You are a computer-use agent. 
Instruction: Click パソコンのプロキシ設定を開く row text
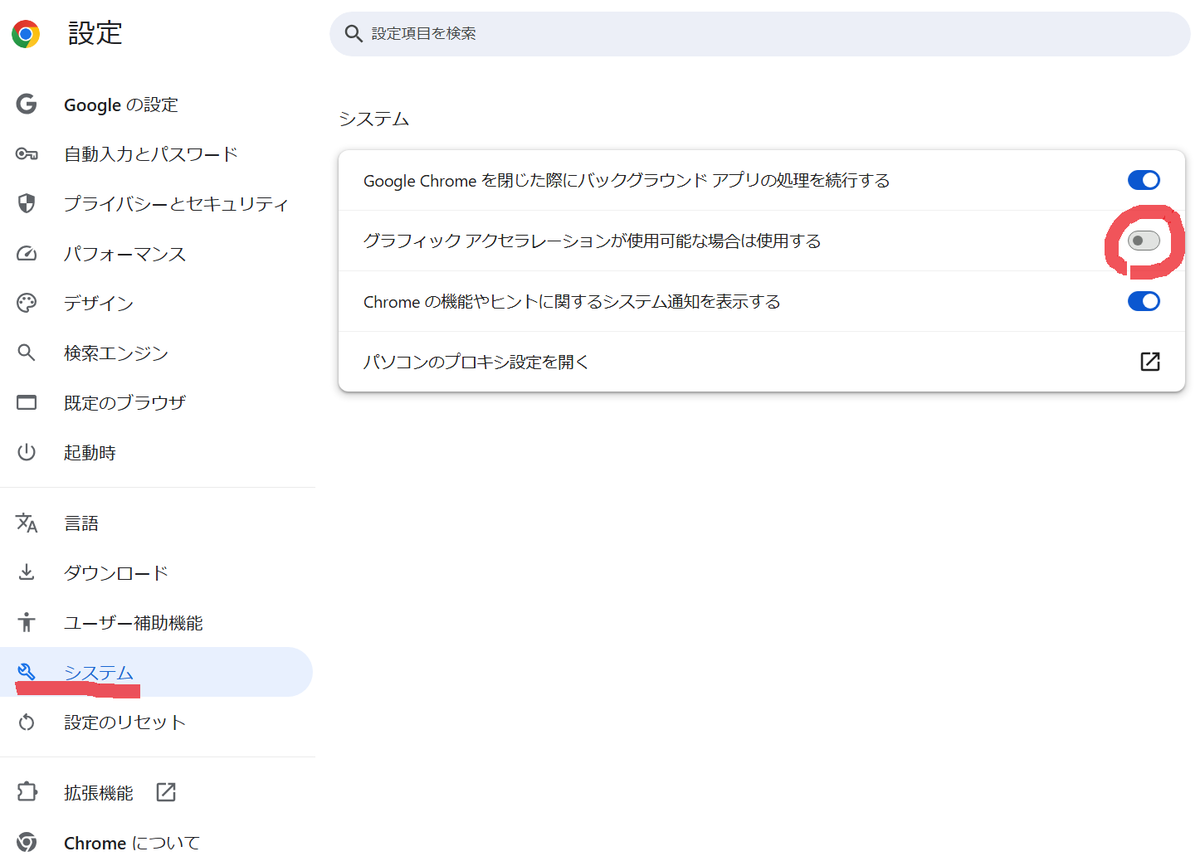pos(477,361)
